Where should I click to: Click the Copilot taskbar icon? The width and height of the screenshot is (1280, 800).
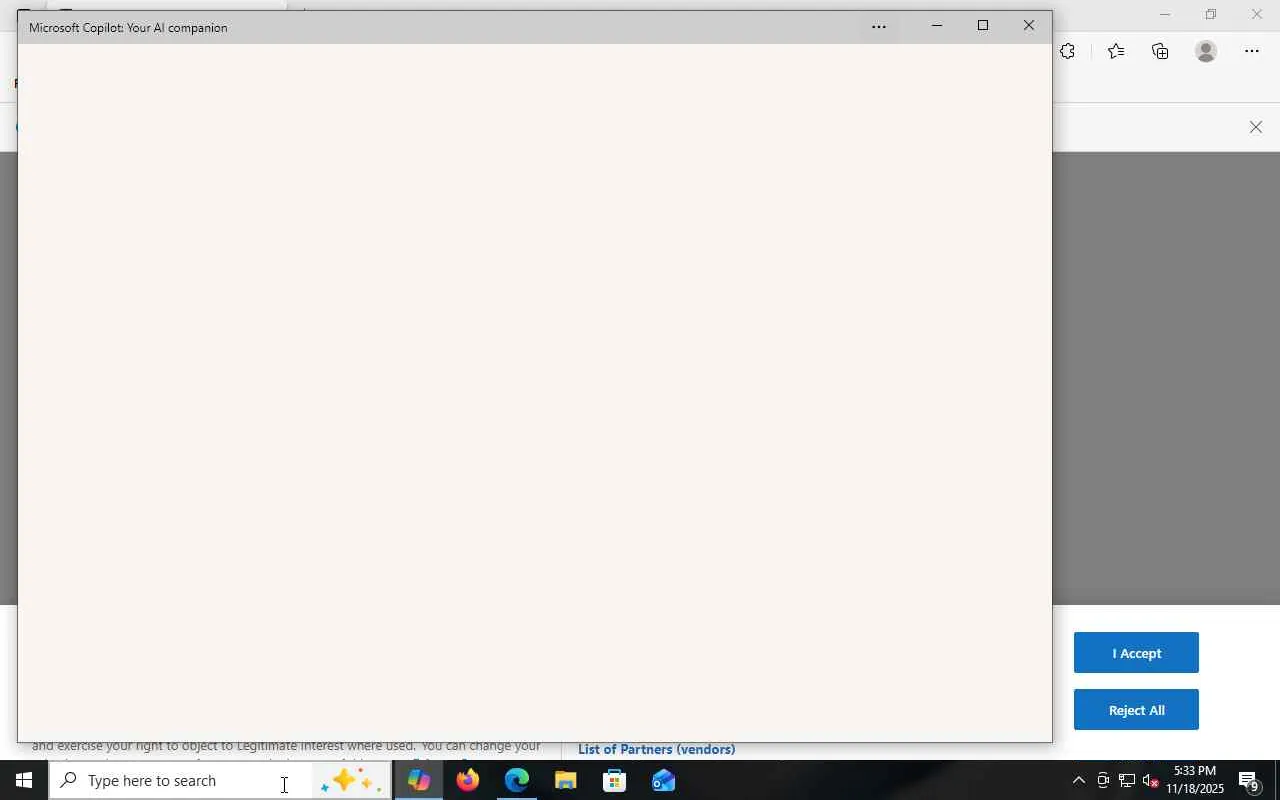tap(418, 780)
